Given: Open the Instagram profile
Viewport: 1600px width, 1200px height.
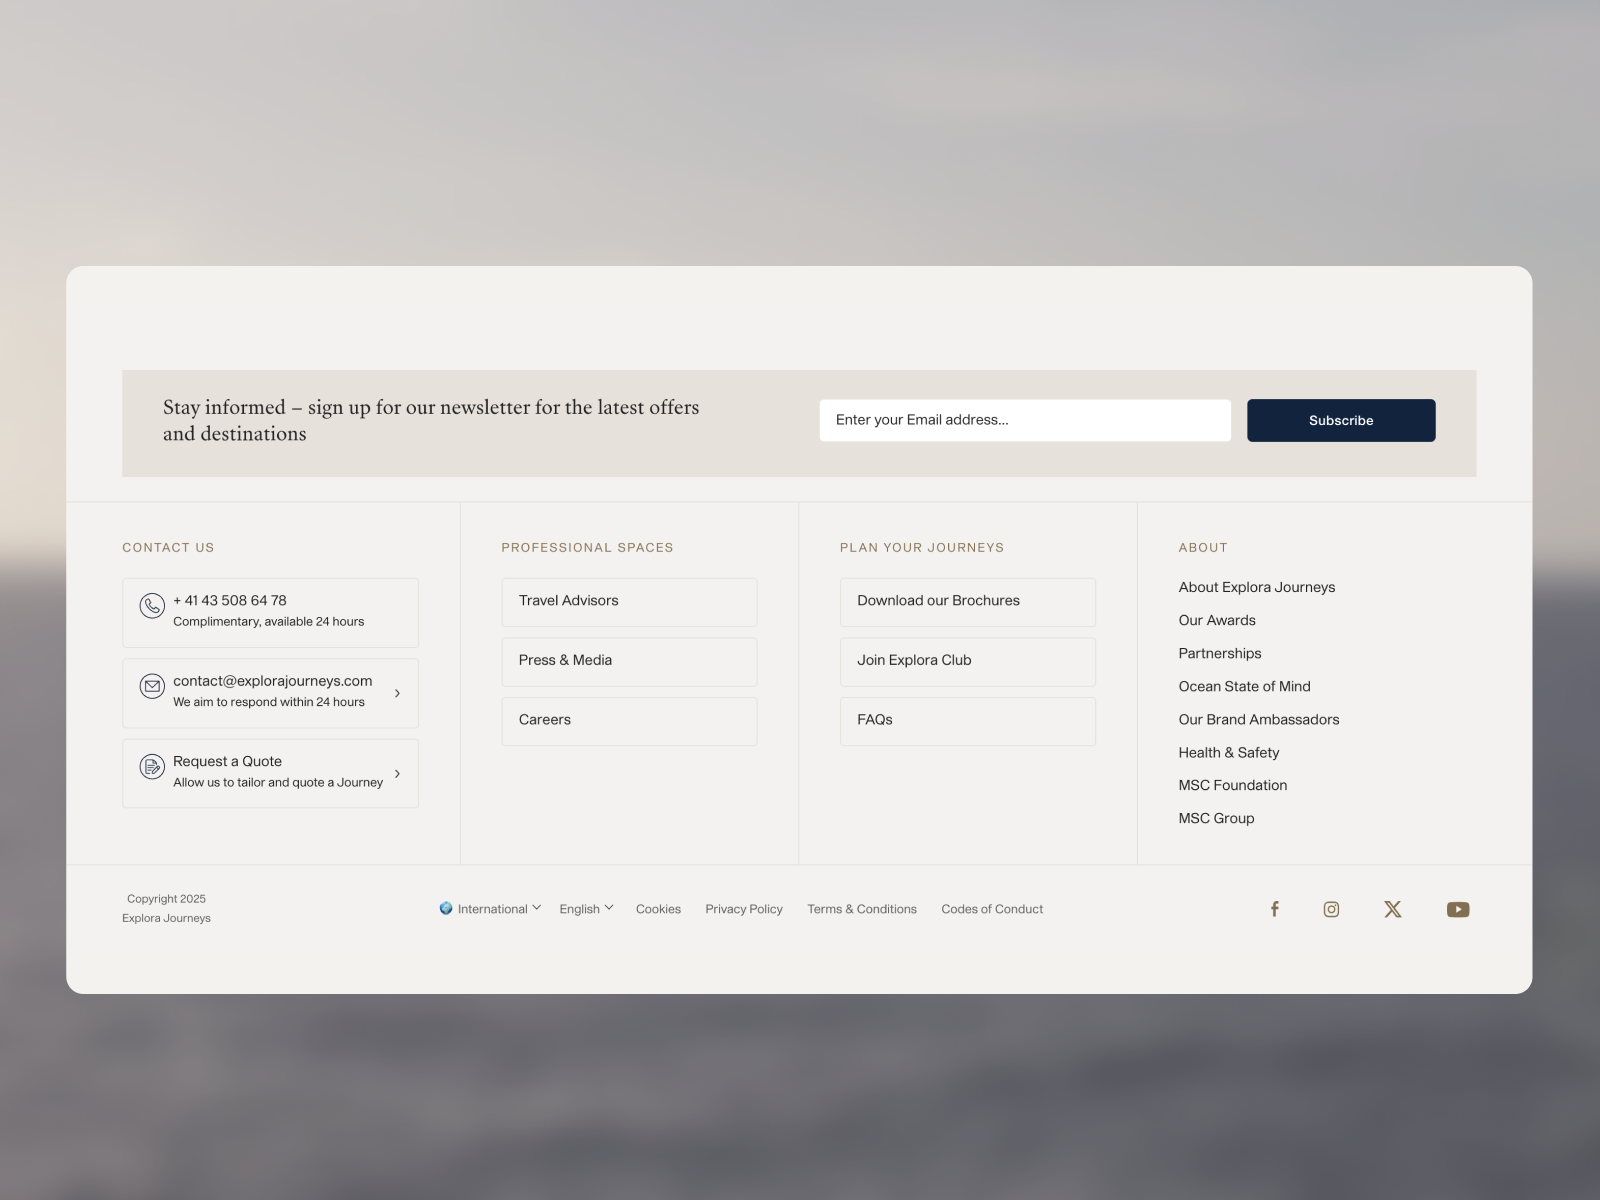Looking at the screenshot, I should click(x=1331, y=909).
